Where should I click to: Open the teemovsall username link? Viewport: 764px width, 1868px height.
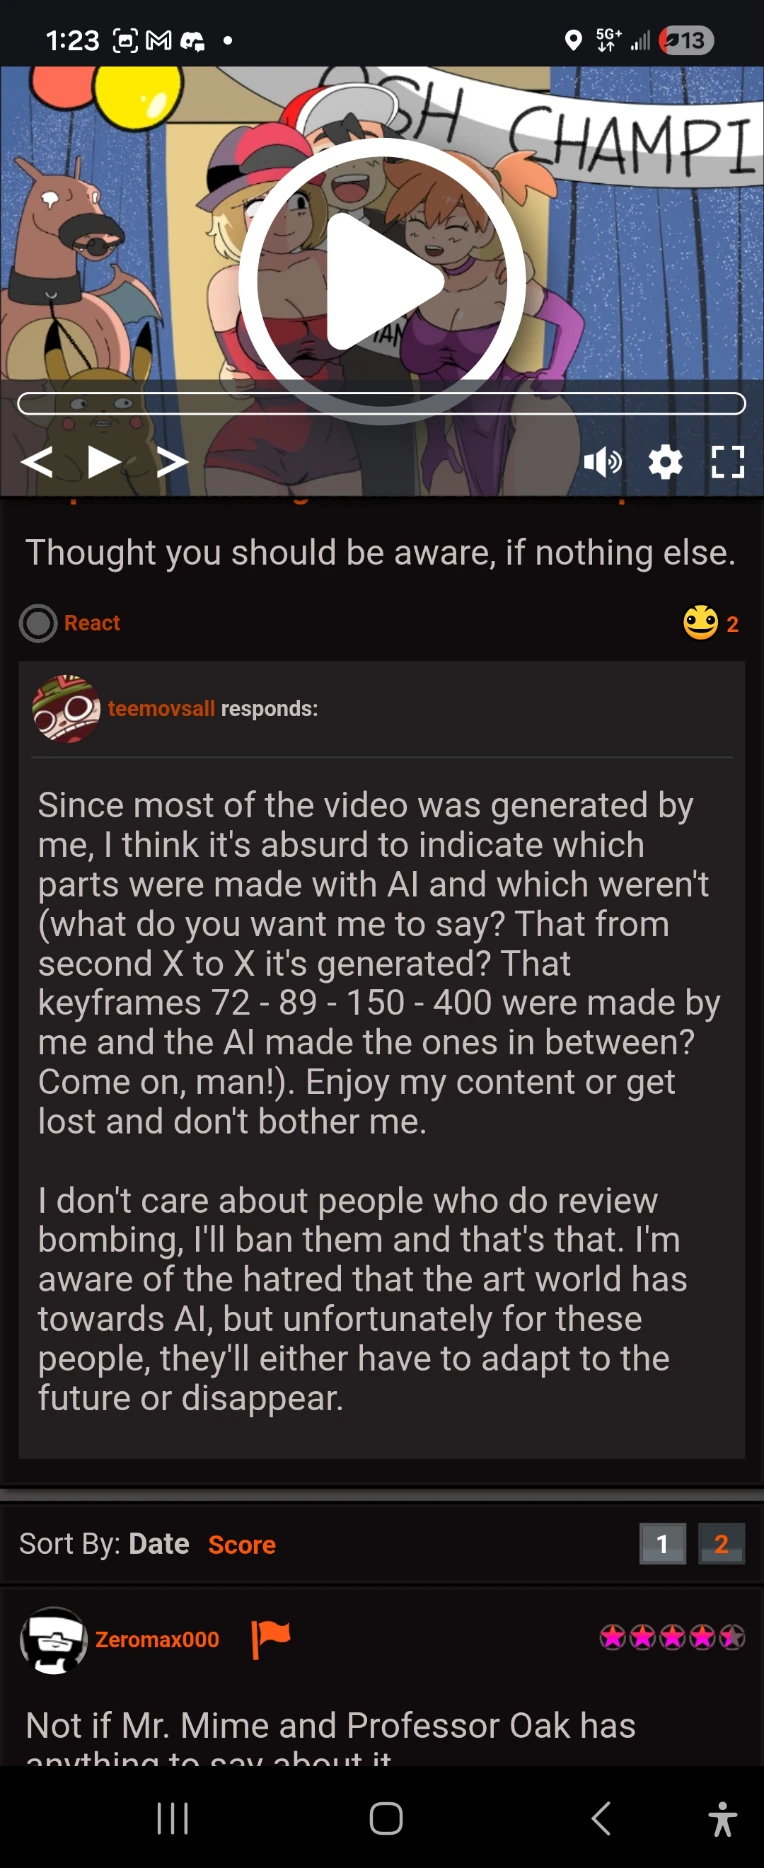coord(161,708)
